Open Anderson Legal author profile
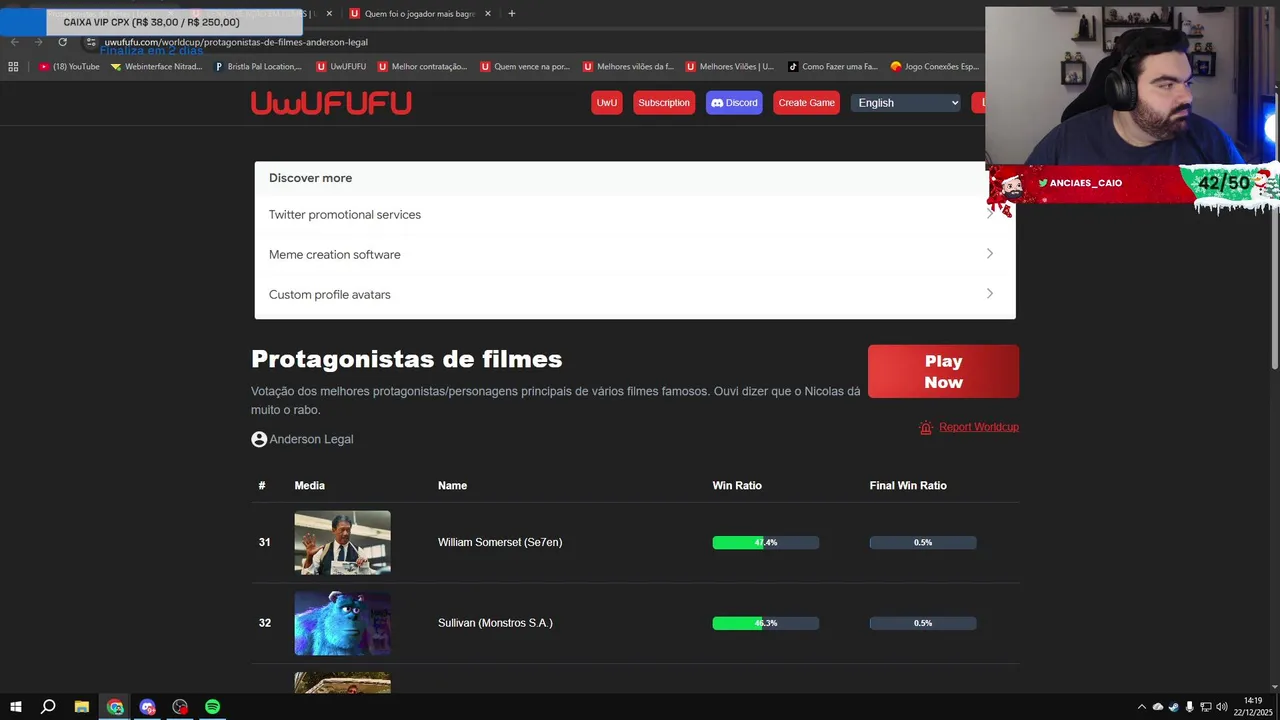The image size is (1280, 720). click(x=311, y=439)
